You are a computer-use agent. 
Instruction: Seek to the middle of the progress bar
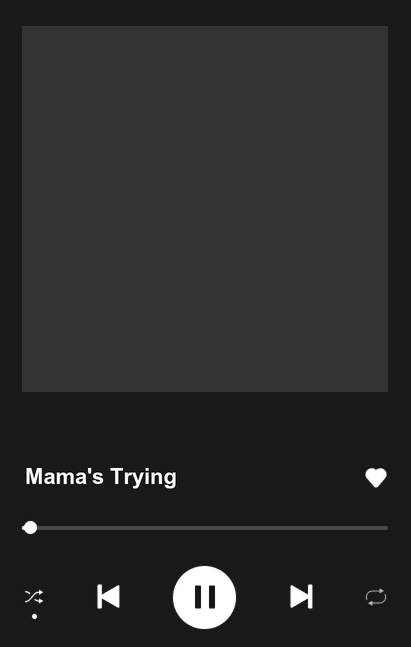point(205,528)
